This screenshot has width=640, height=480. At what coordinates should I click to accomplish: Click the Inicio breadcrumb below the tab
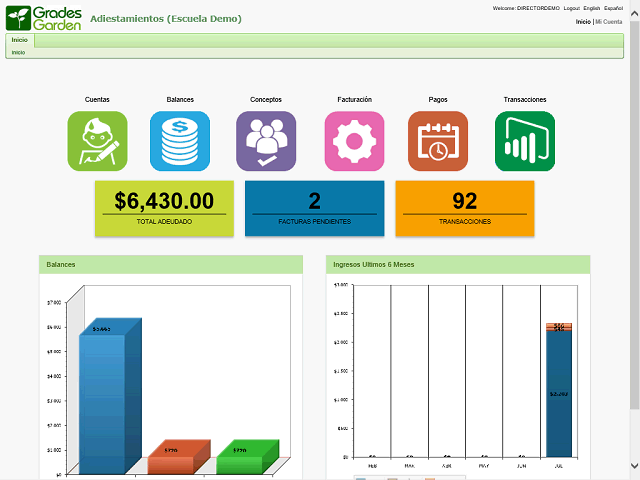click(x=19, y=52)
